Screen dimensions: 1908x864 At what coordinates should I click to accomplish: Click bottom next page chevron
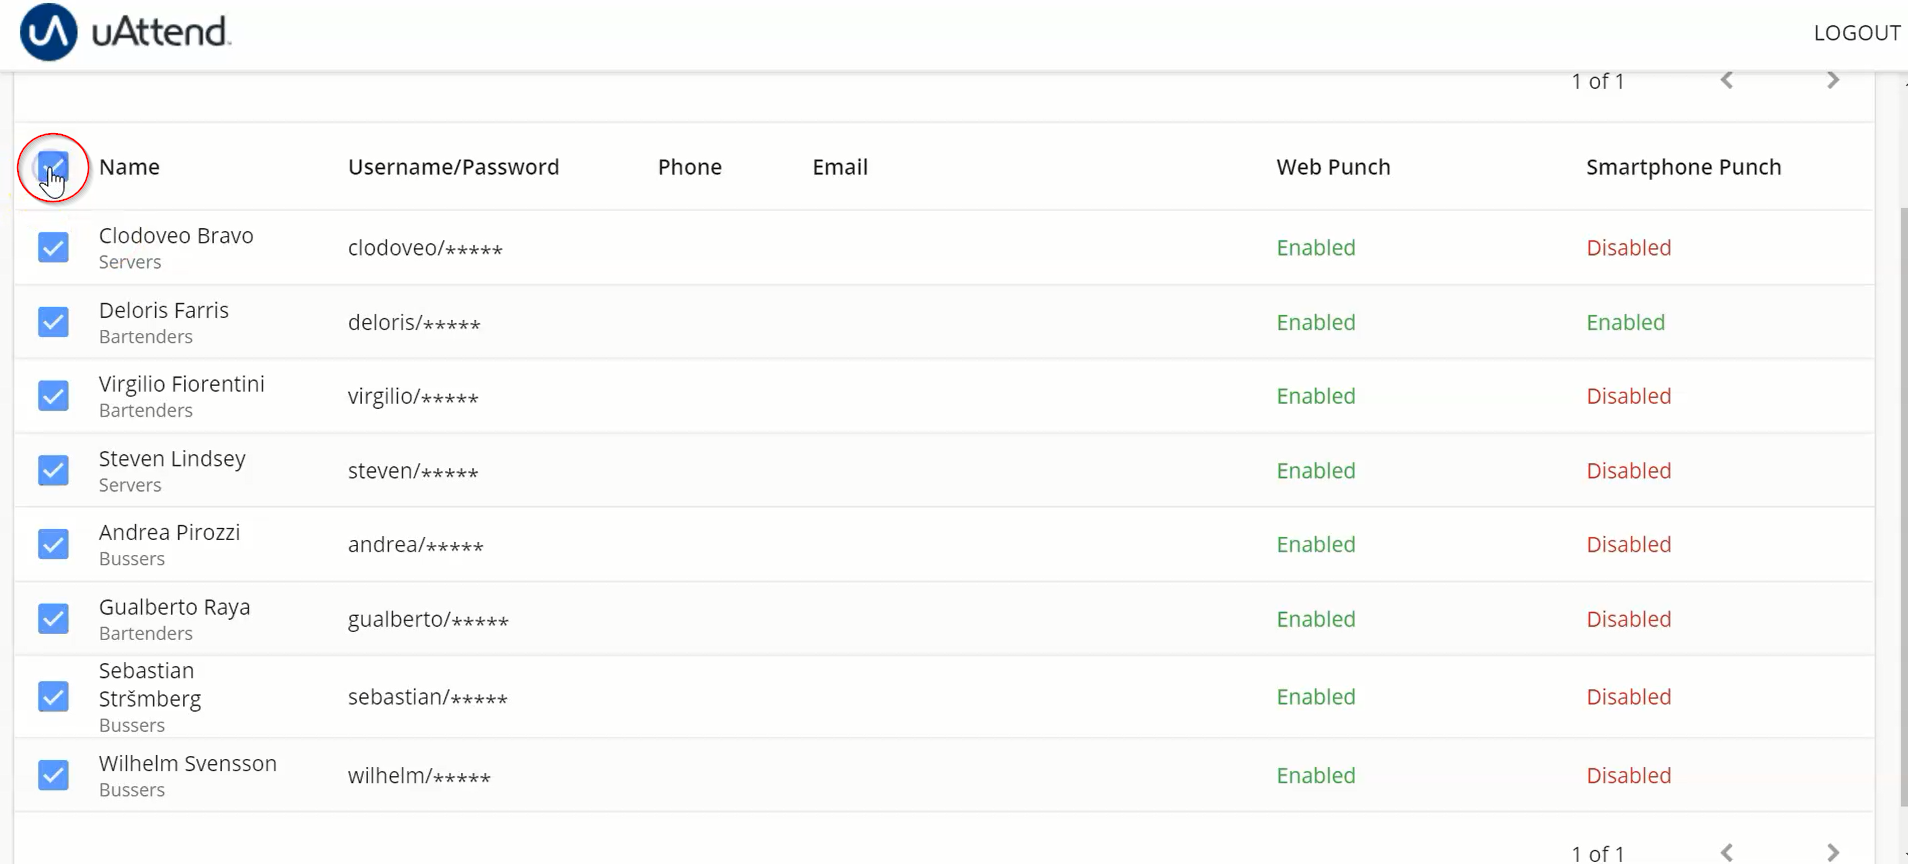(x=1833, y=852)
